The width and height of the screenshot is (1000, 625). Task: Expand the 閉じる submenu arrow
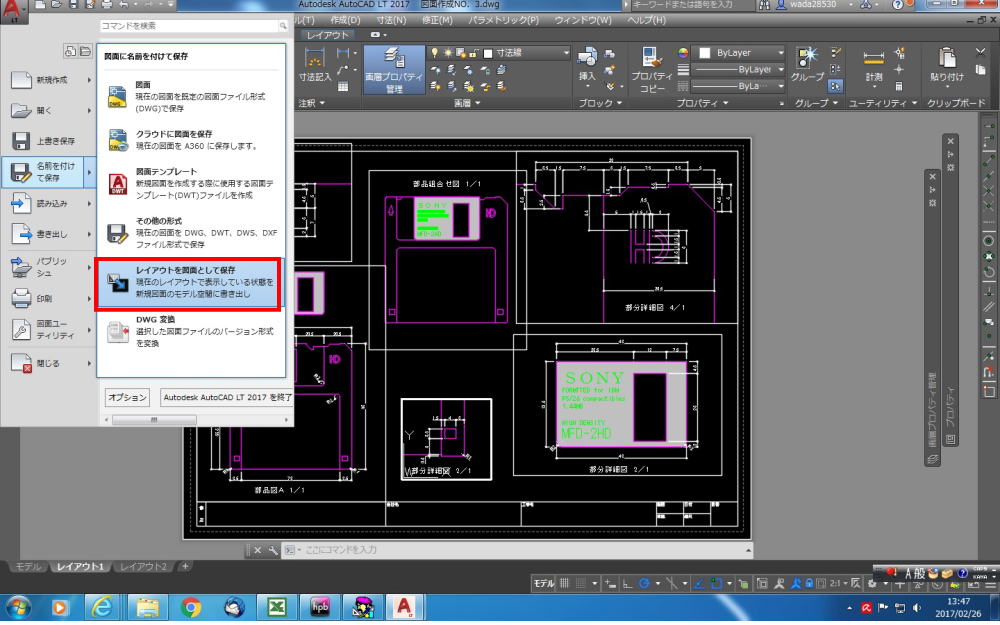[x=89, y=363]
